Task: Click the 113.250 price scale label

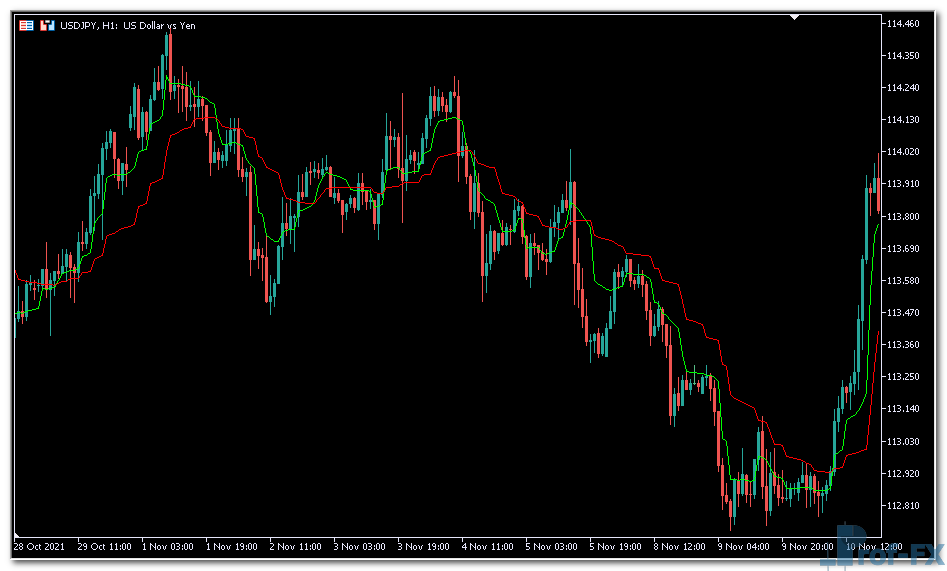Action: [902, 377]
